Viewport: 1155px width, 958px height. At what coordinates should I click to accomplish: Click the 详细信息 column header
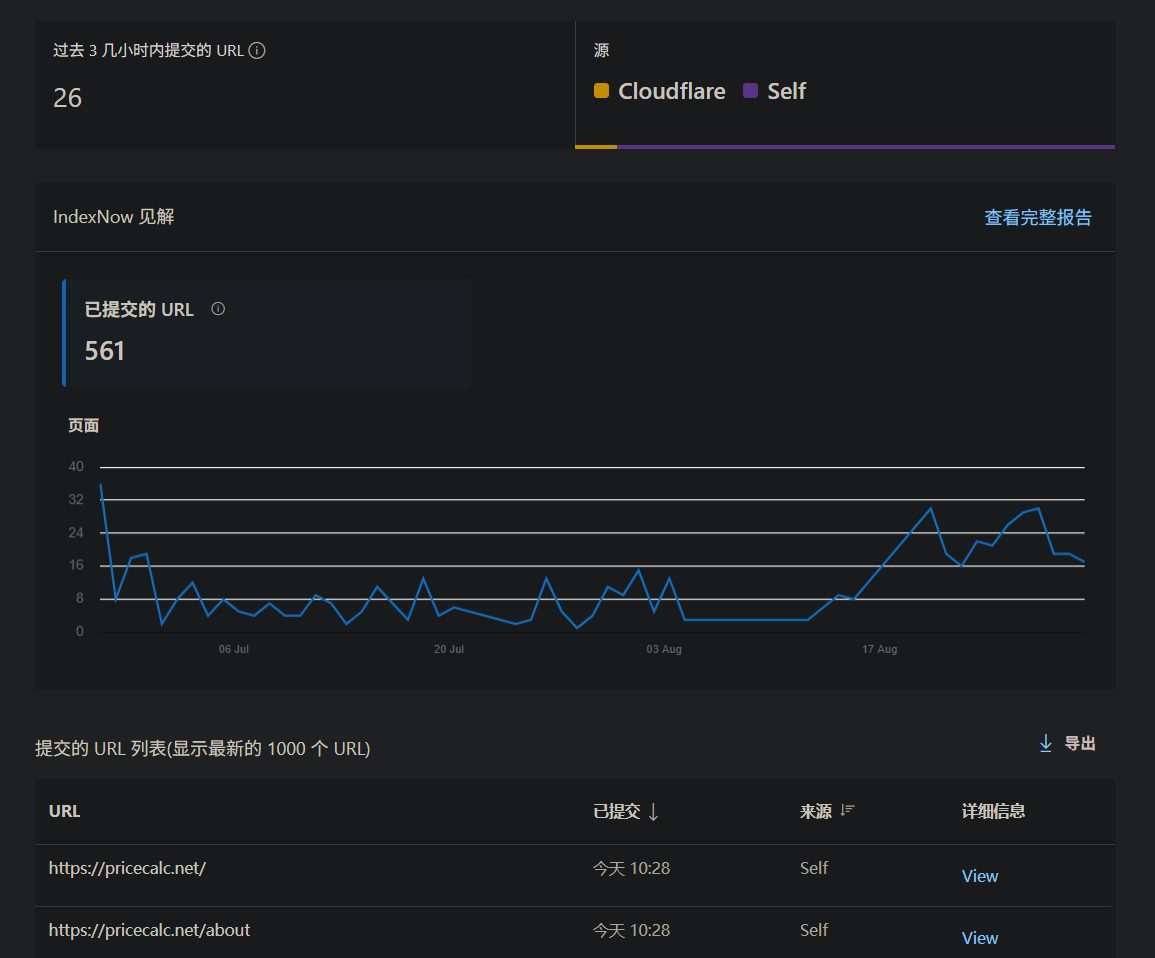993,811
